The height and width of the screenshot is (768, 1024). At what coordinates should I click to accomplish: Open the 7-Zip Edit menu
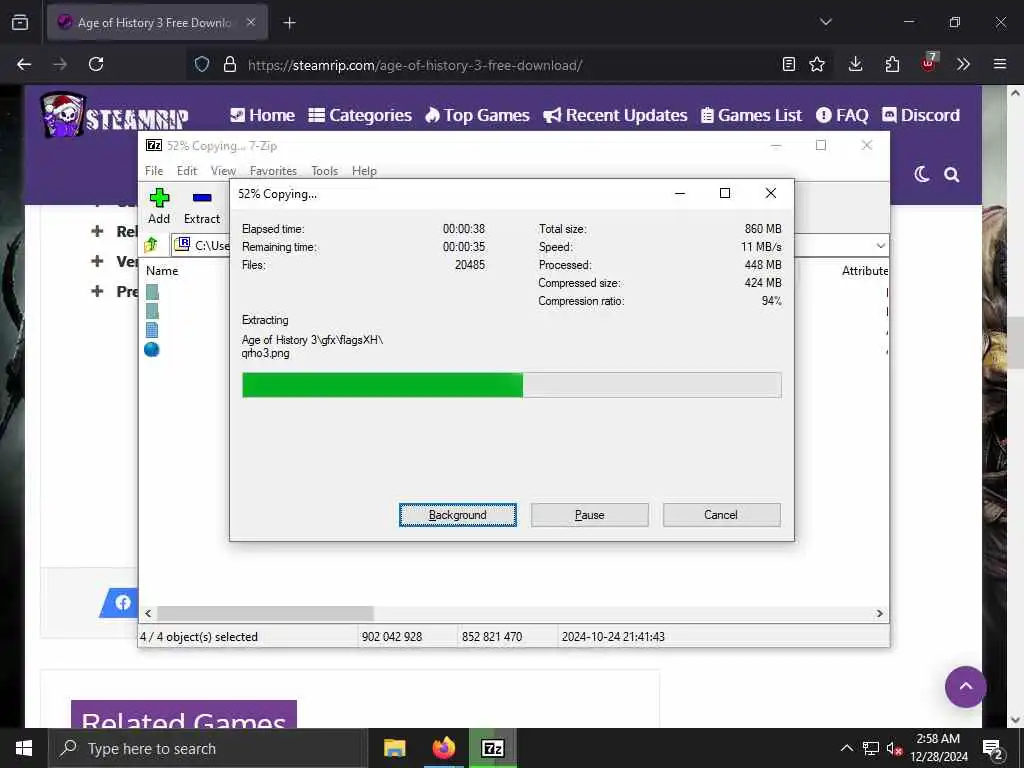(187, 170)
